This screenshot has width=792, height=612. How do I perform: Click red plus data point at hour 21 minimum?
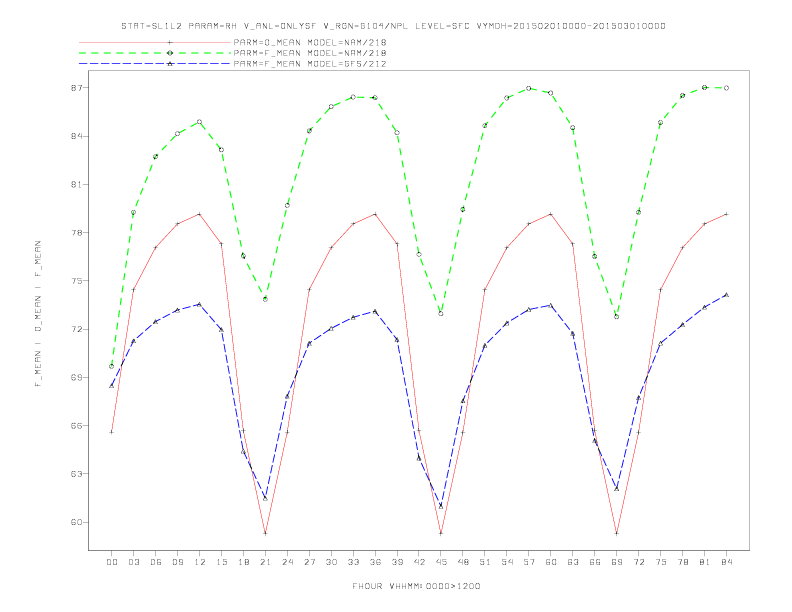[265, 533]
